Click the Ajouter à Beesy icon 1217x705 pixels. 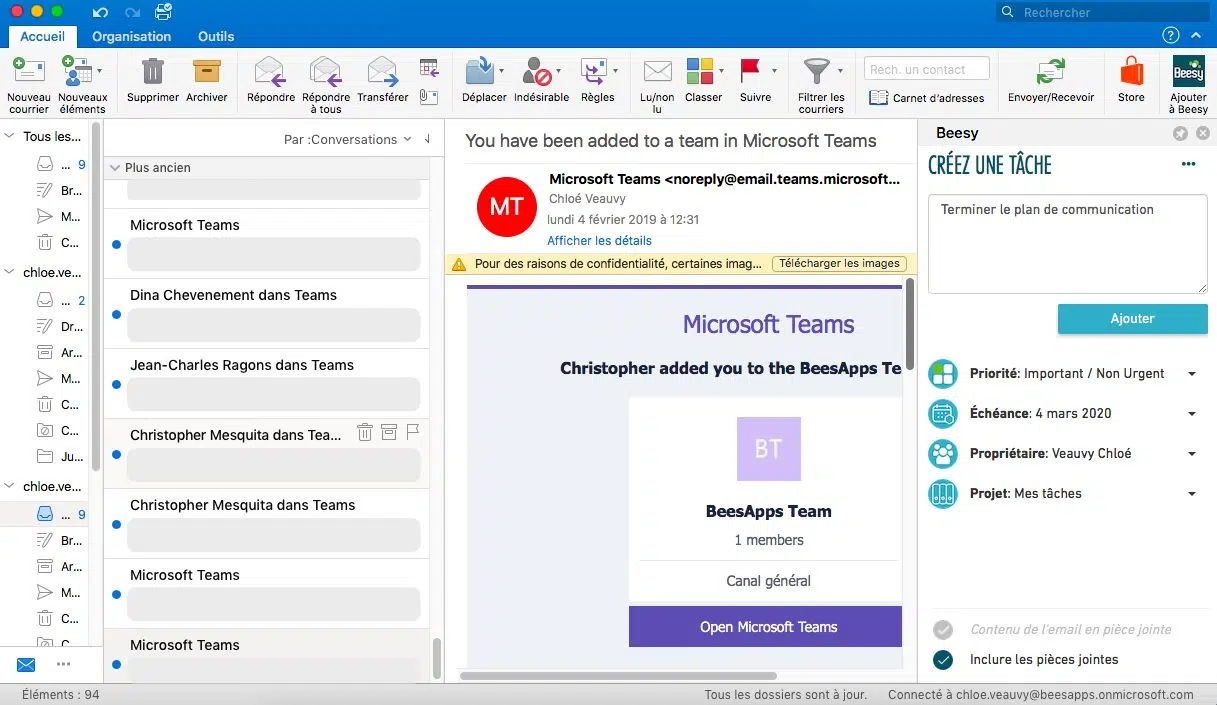[x=1188, y=71]
